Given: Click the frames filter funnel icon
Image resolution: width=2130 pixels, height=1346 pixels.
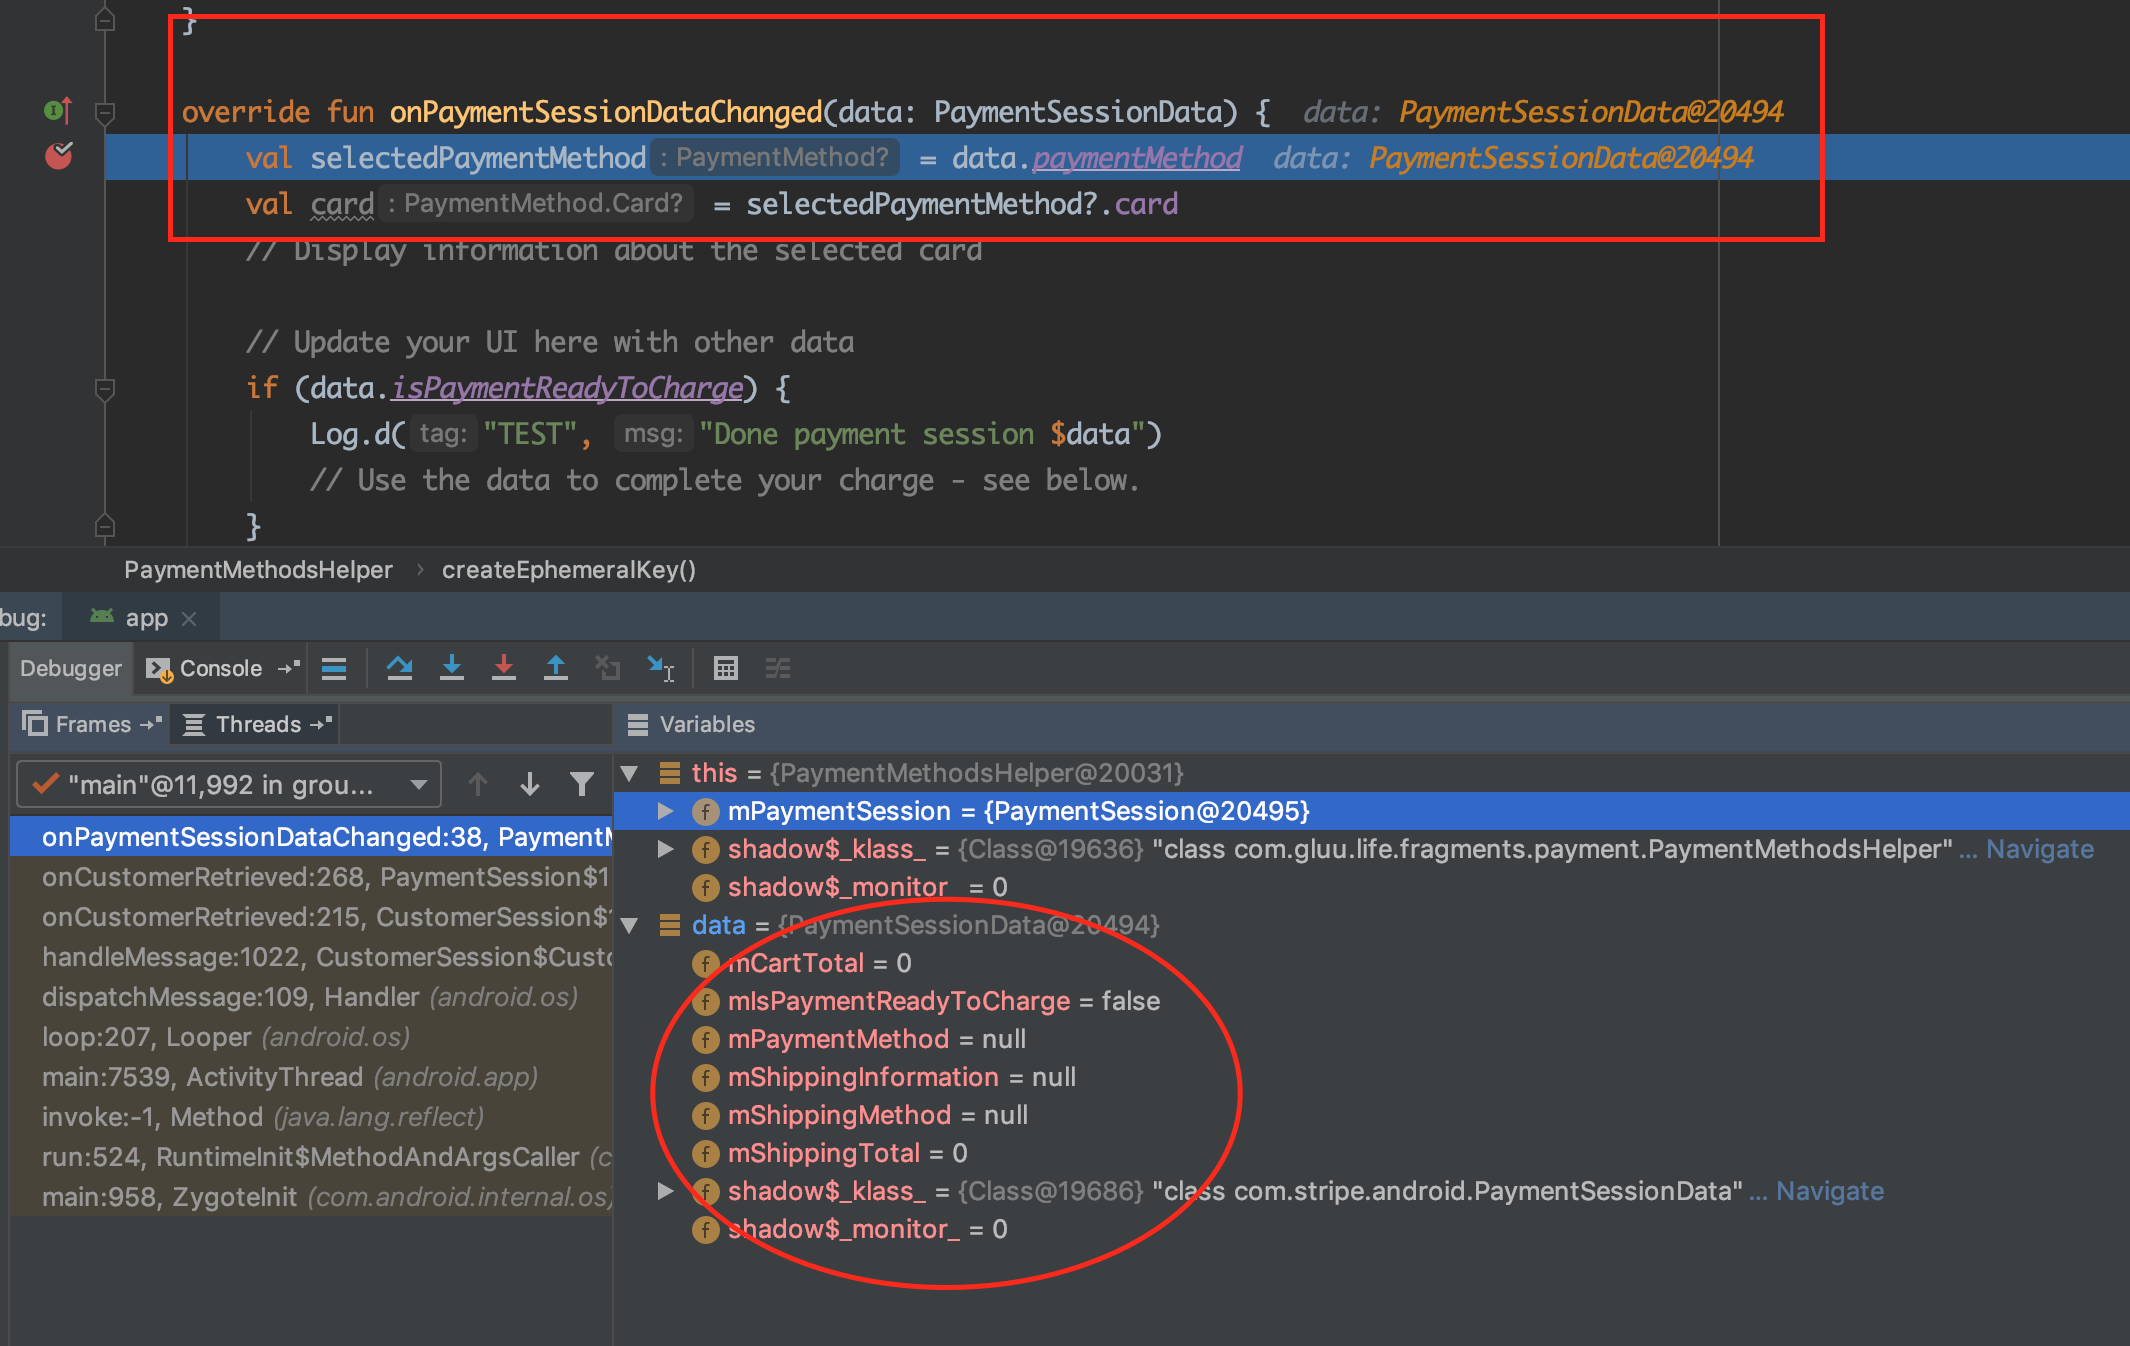Looking at the screenshot, I should click(582, 784).
